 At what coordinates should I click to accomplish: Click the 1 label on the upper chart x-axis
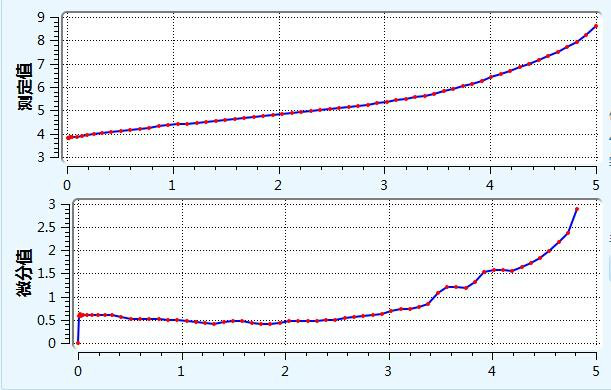(172, 185)
